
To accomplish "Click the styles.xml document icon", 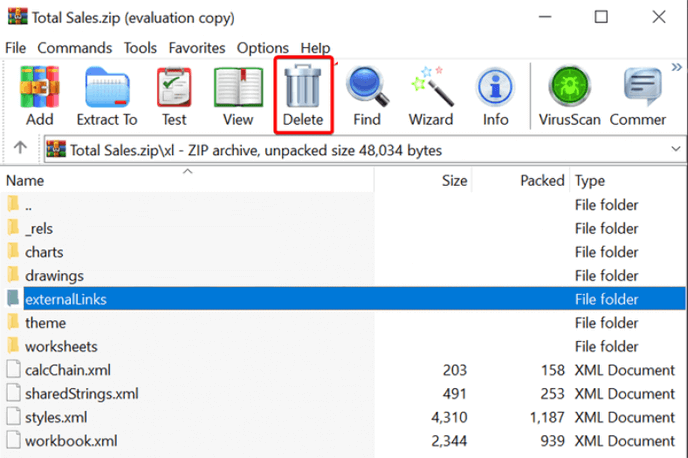I will 13,416.
